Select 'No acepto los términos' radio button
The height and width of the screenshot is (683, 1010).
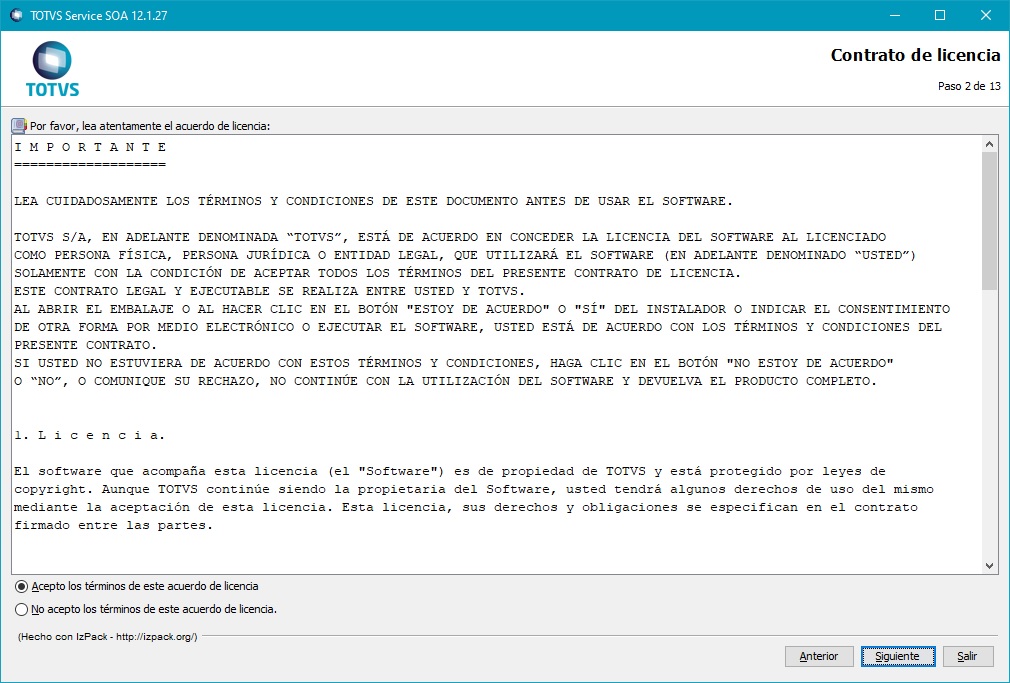click(22, 609)
